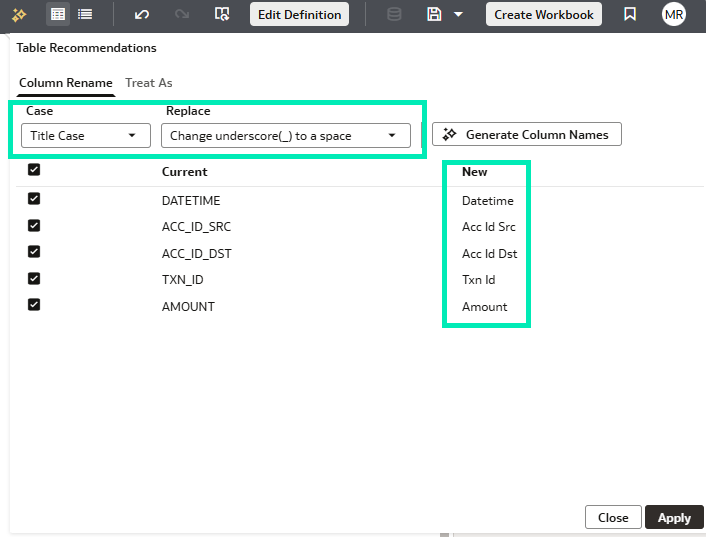Switch to the Treat As tab
Viewport: 706px width, 537px height.
148,82
